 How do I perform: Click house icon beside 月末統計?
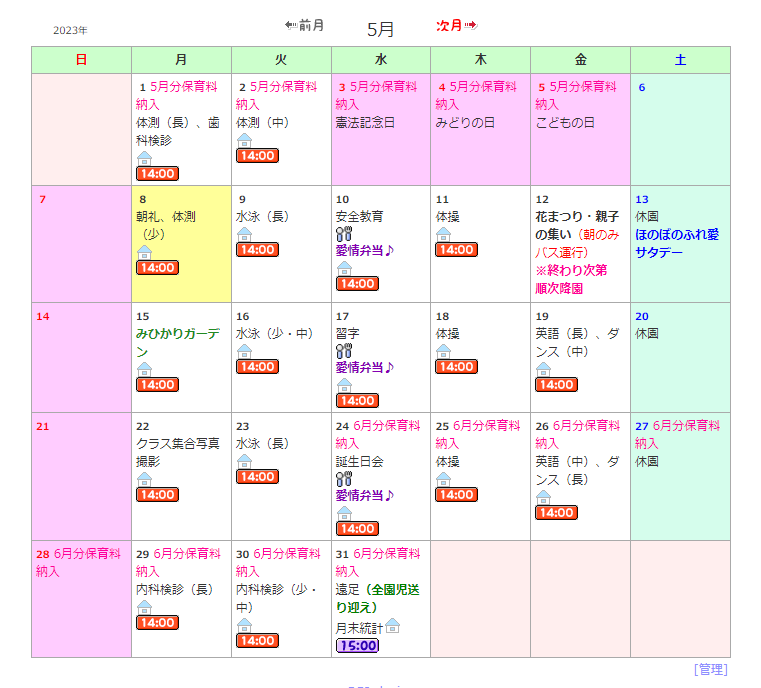point(392,626)
